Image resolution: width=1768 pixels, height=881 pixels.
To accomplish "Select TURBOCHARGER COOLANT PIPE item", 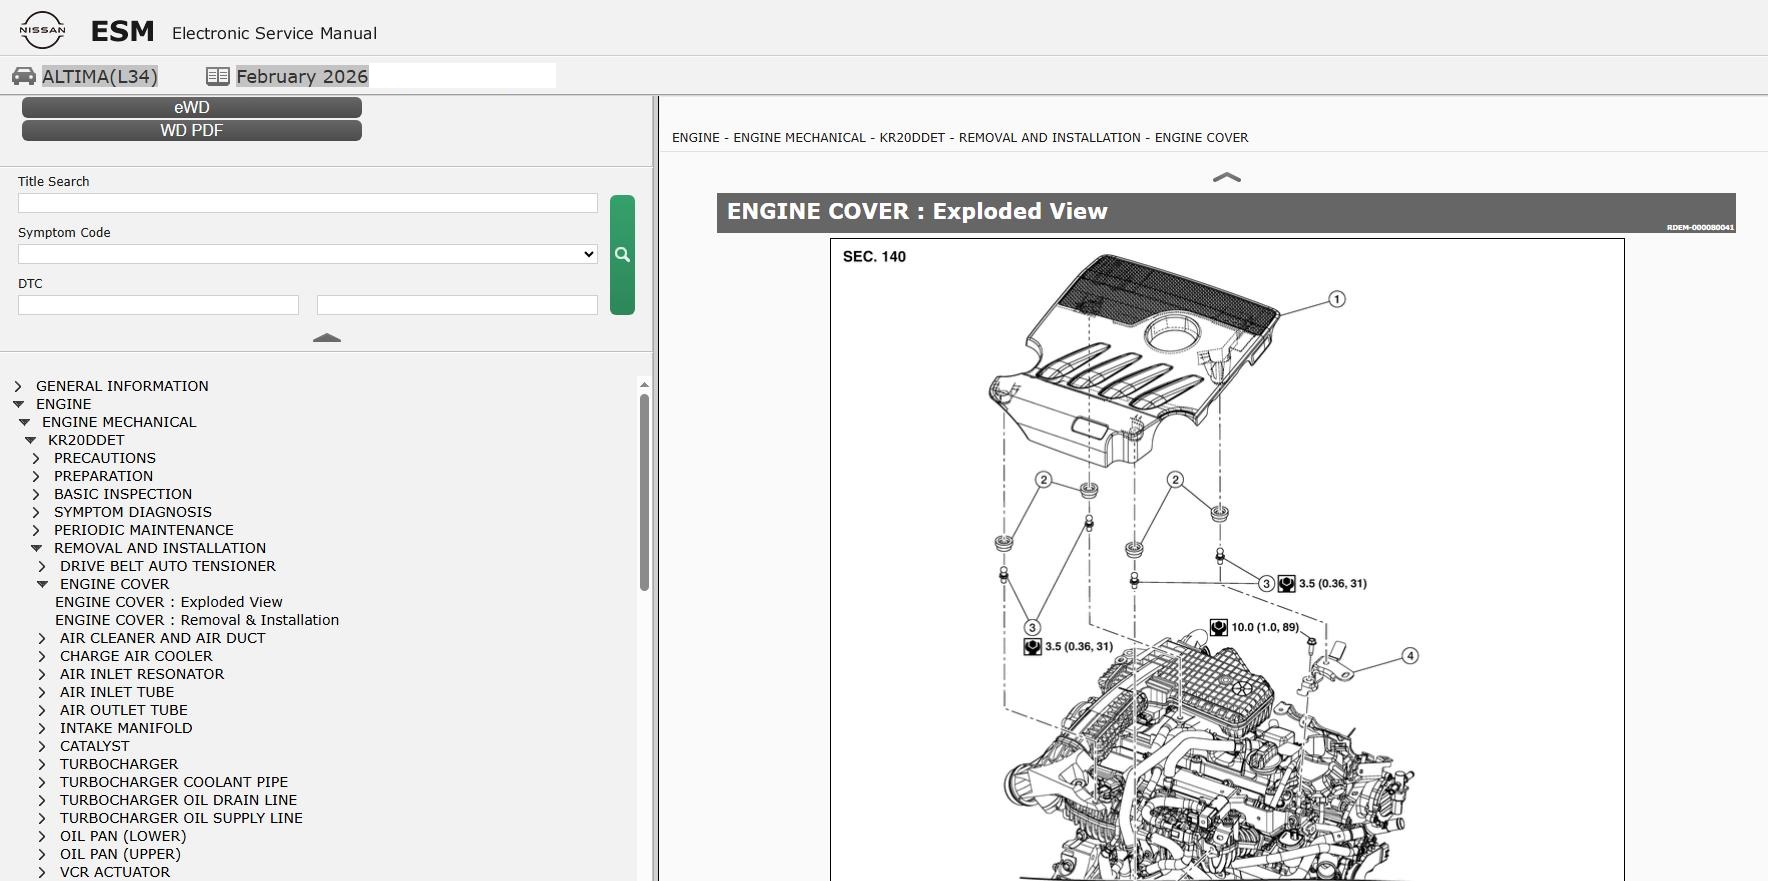I will [174, 782].
